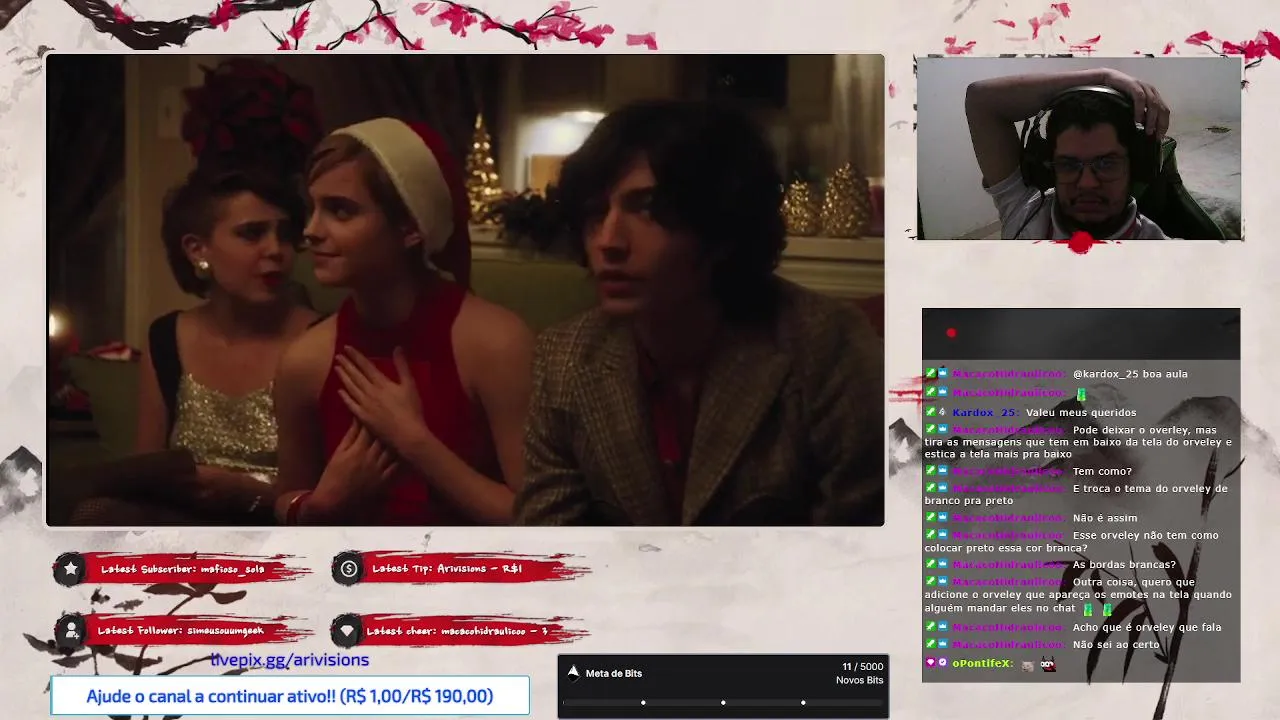The image size is (1280, 720).
Task: Click the cat emote in oPontifeX's message
Action: (x=1027, y=664)
